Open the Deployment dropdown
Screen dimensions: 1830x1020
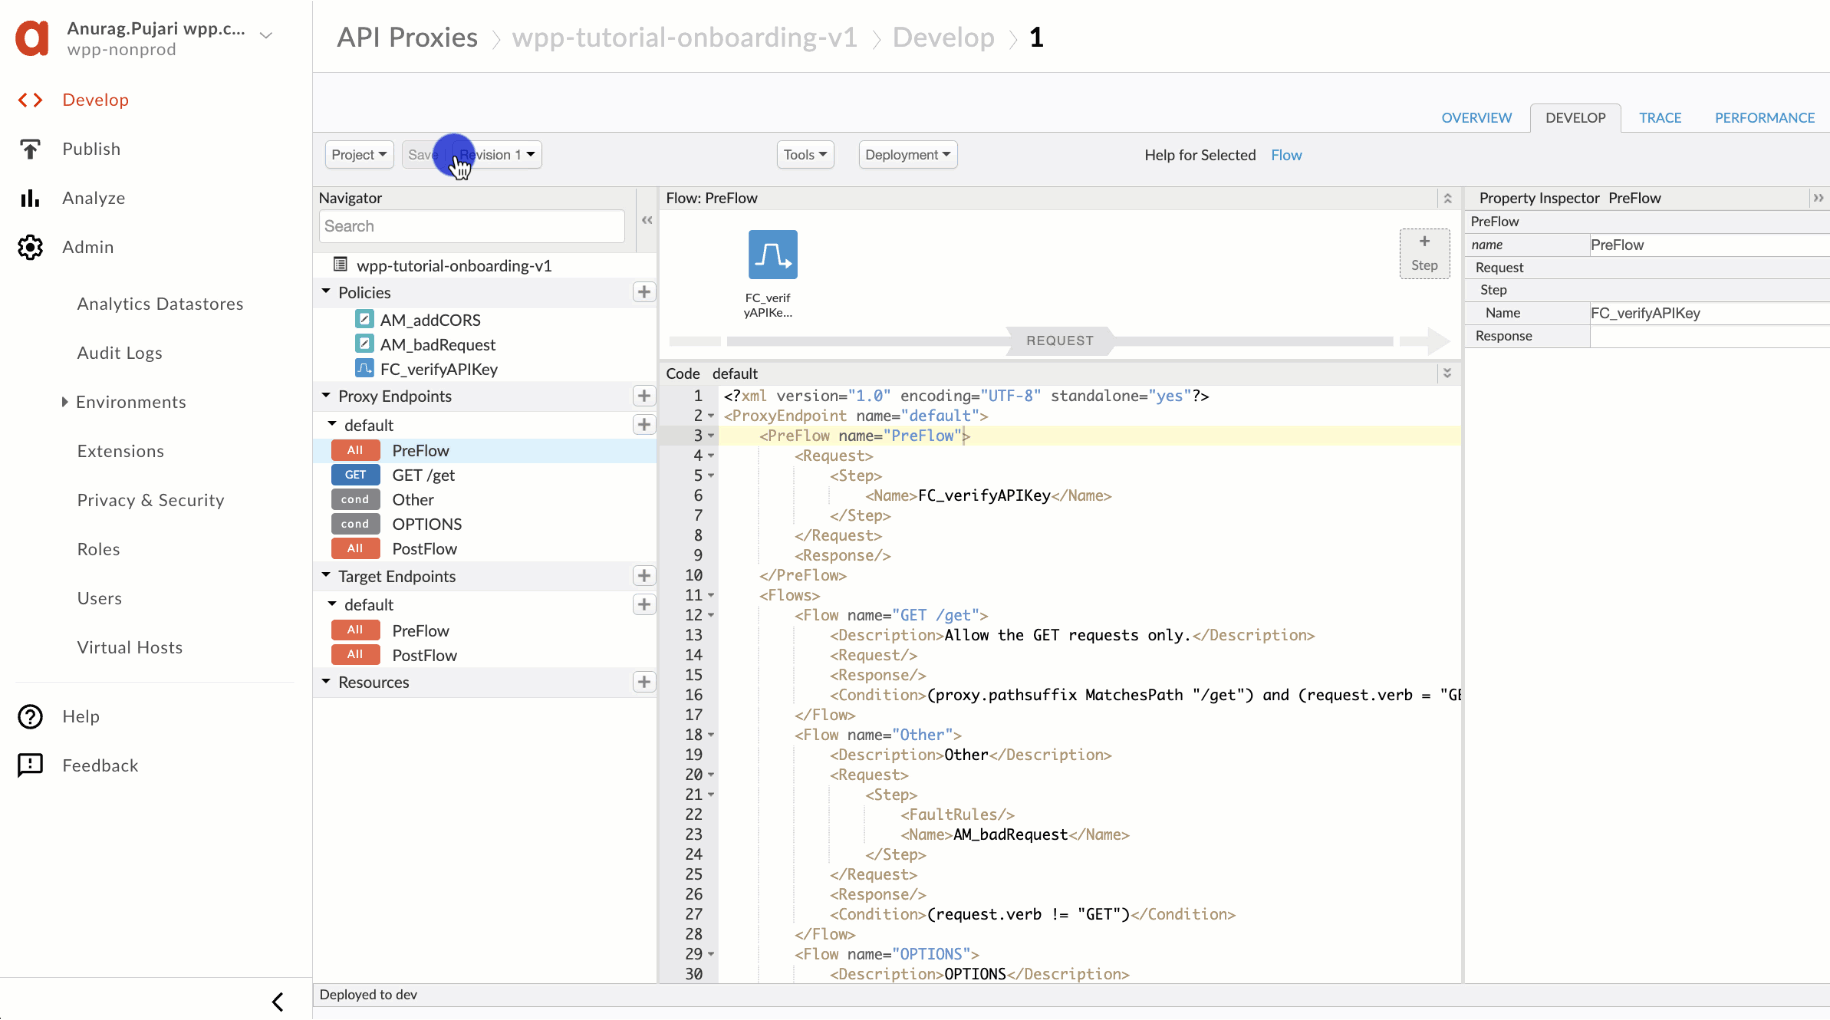907,155
